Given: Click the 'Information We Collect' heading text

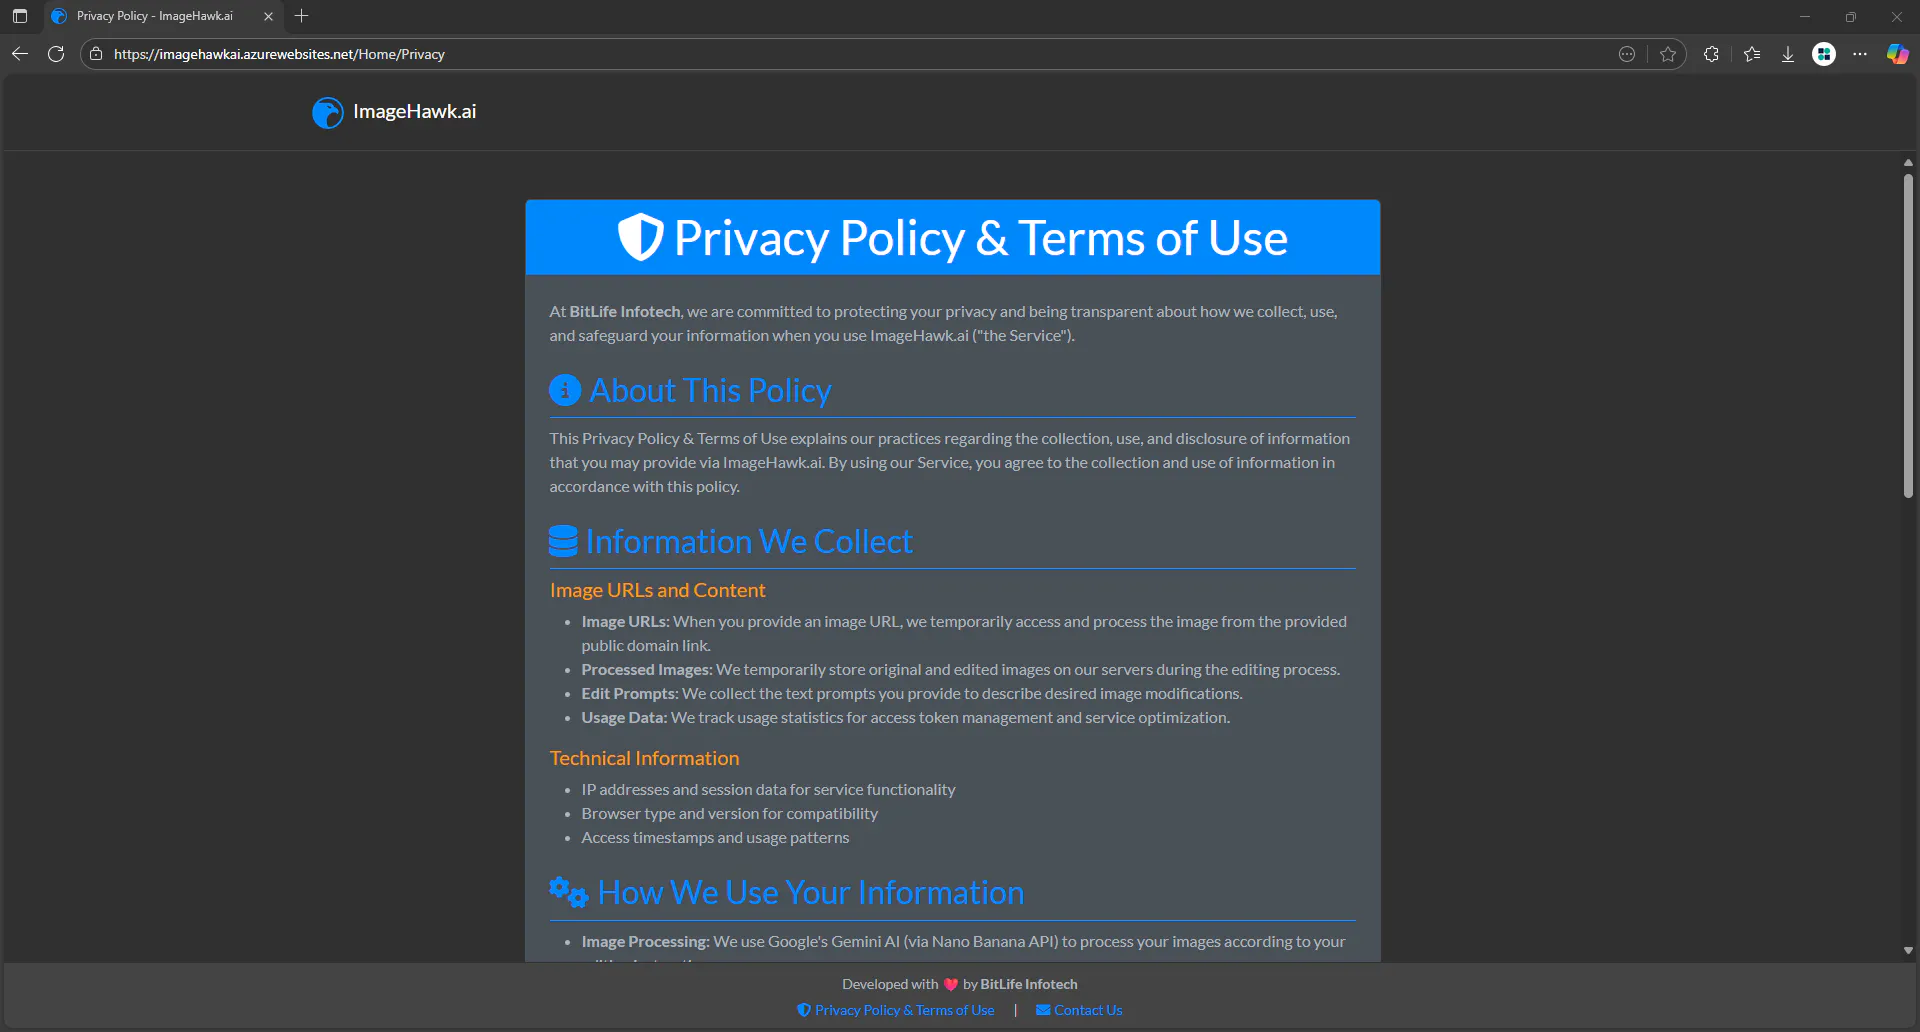Looking at the screenshot, I should (x=749, y=541).
